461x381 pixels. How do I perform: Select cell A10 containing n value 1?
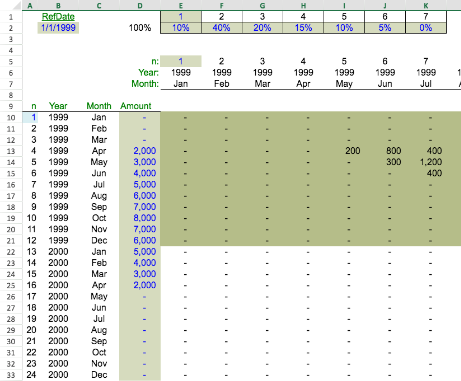(x=30, y=117)
